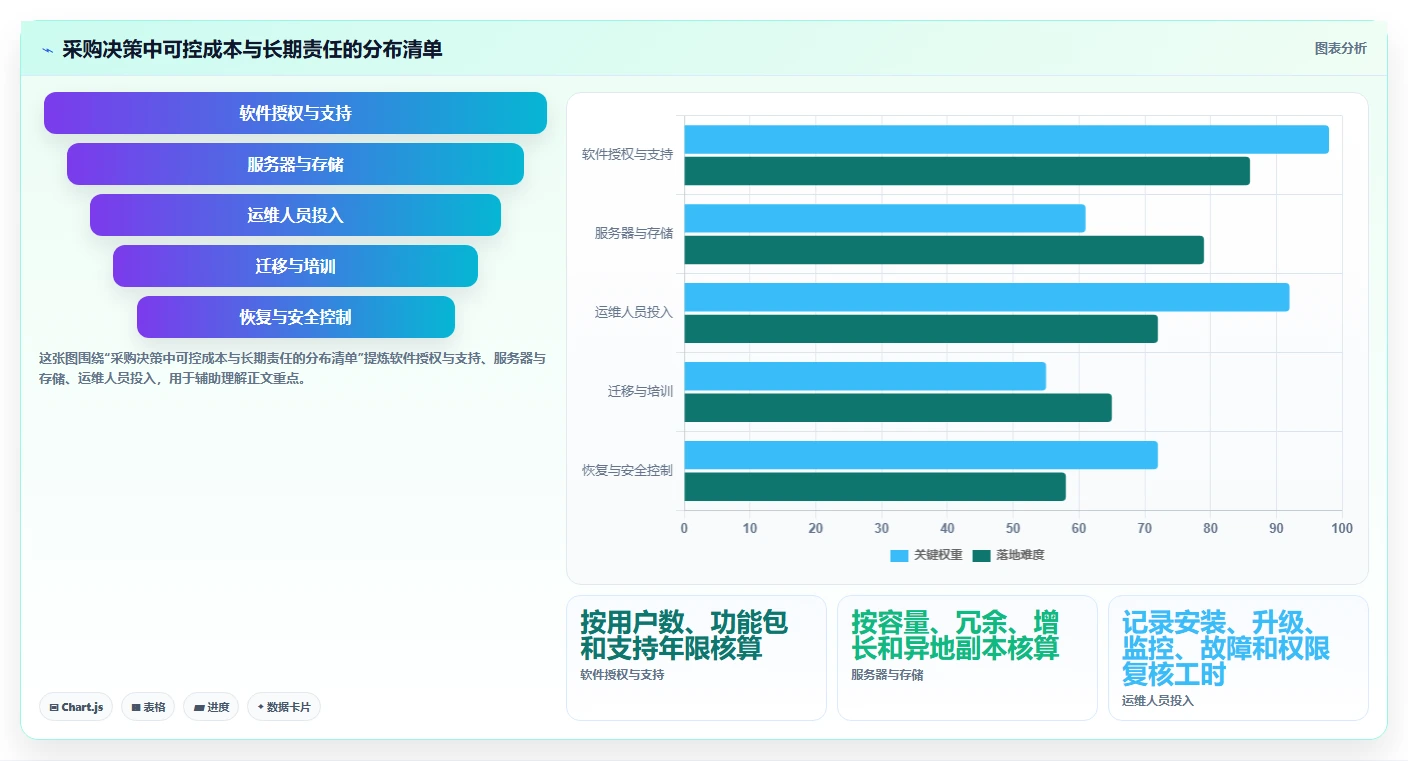Click the blue 关键权重 bar for 运维人员投入
This screenshot has width=1408, height=761.
click(x=987, y=297)
